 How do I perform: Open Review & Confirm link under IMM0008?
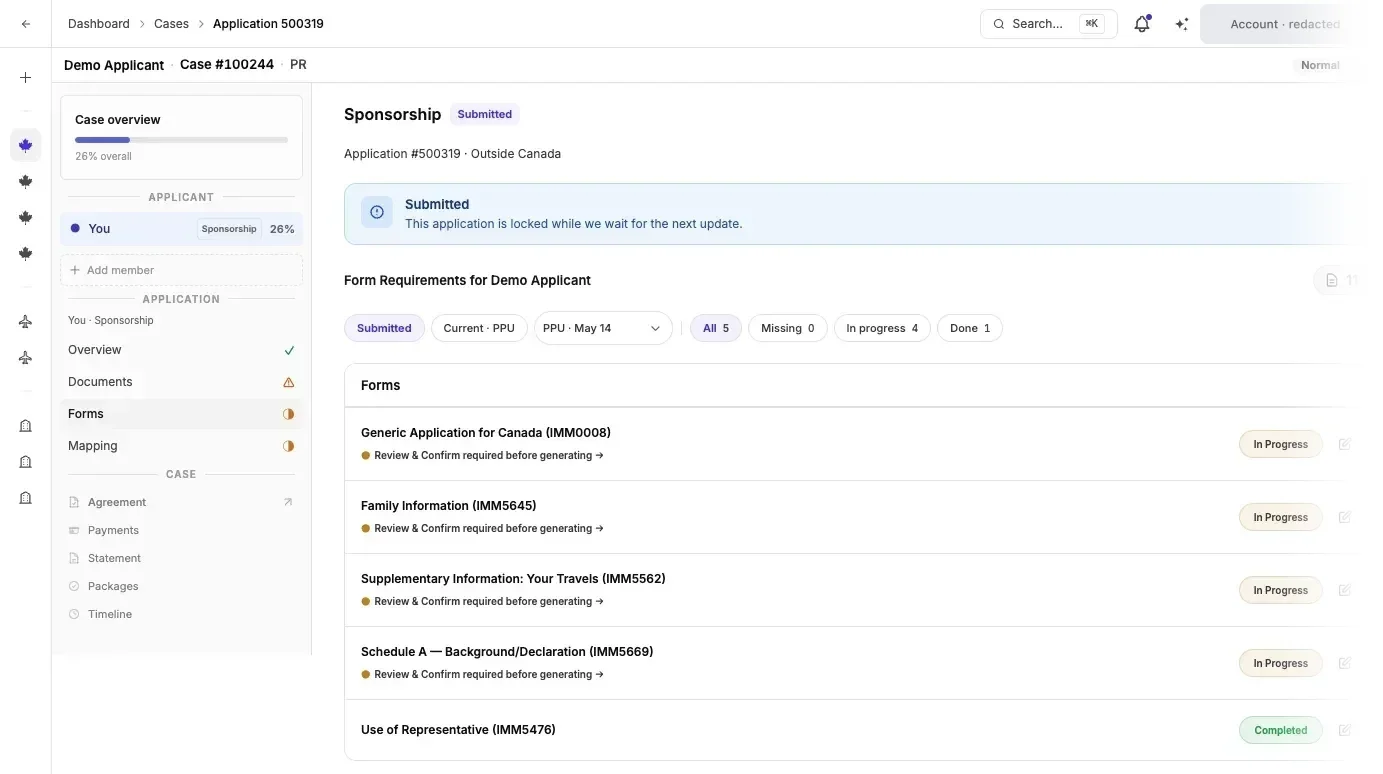pos(488,456)
